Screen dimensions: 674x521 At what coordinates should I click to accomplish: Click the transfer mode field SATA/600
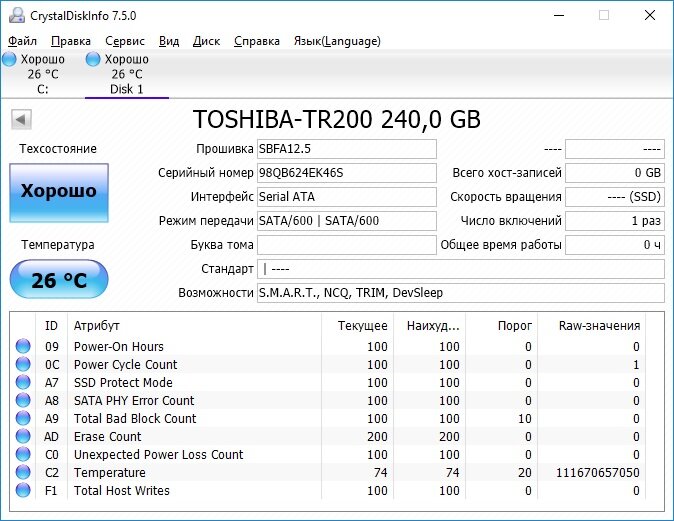[x=346, y=221]
